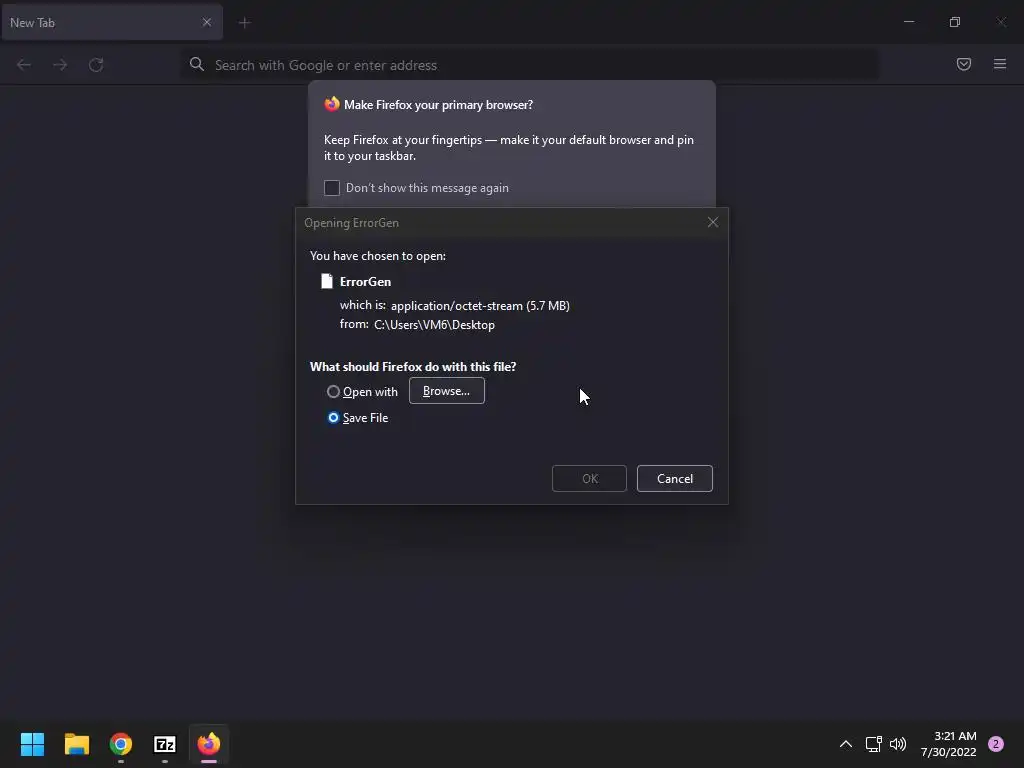This screenshot has width=1024, height=768.
Task: Click Make Firefox your primary browser heading
Action: point(438,104)
